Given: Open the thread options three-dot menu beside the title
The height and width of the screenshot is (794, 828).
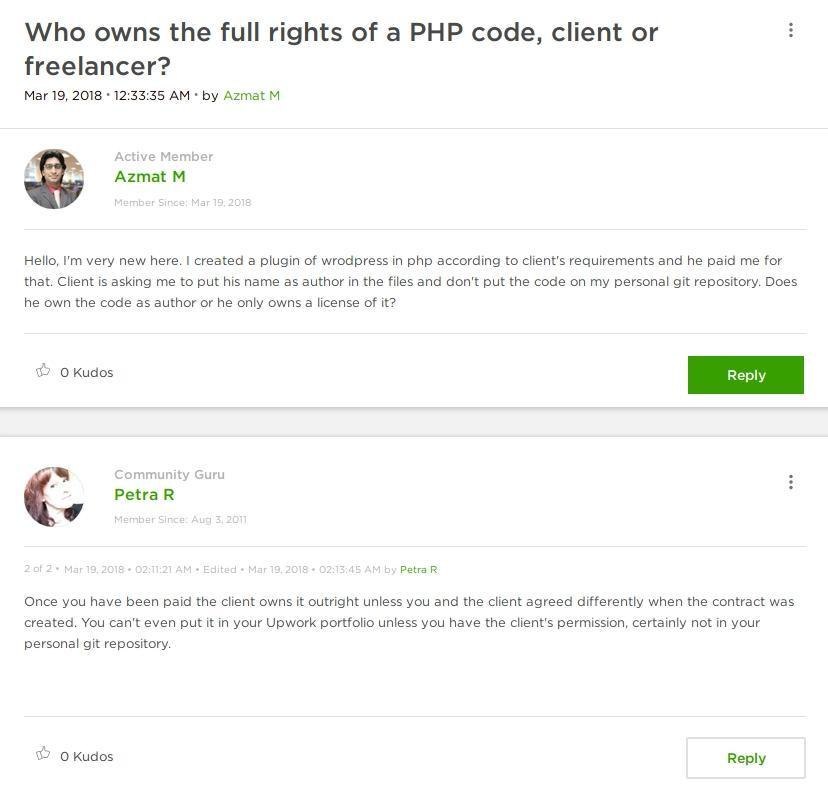Looking at the screenshot, I should [790, 31].
